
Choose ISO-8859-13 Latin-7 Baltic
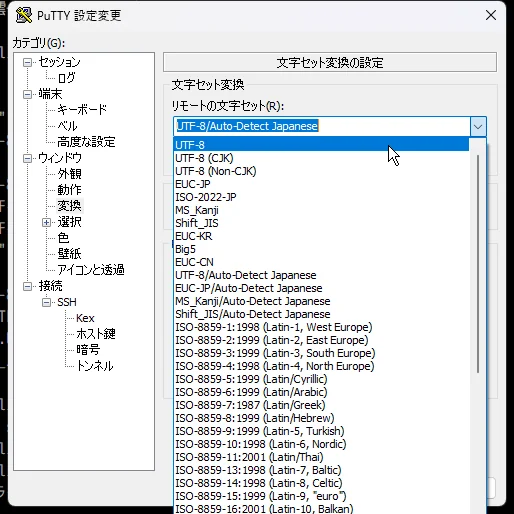(321, 470)
